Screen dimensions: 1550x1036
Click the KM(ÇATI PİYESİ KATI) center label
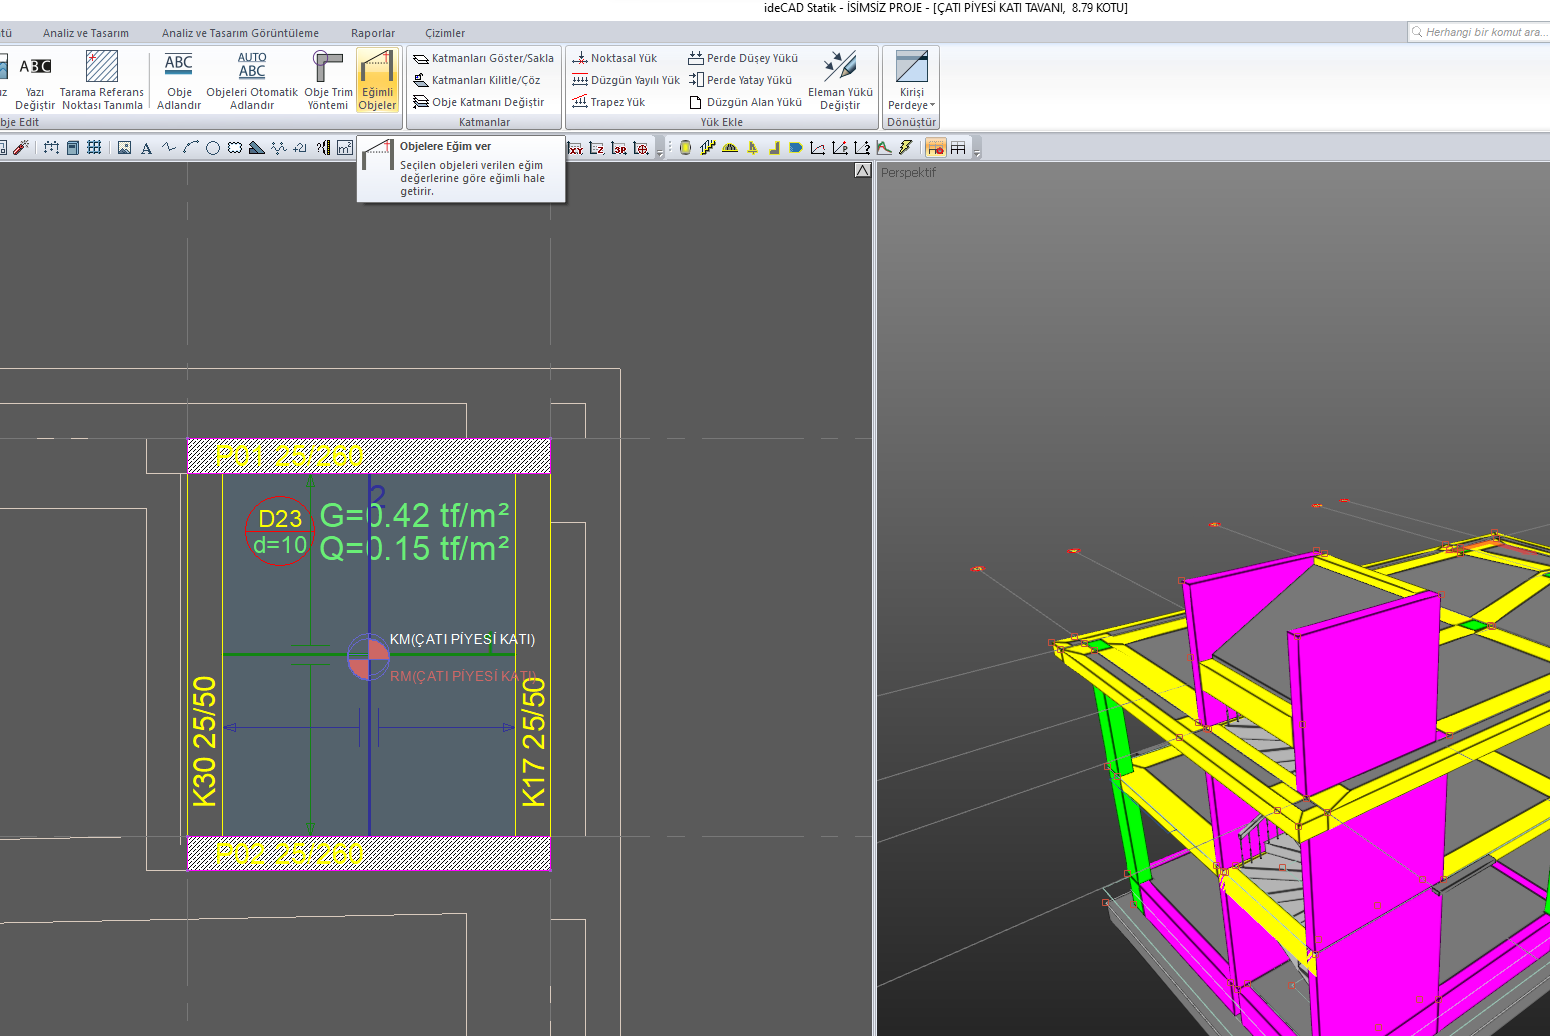pos(462,639)
